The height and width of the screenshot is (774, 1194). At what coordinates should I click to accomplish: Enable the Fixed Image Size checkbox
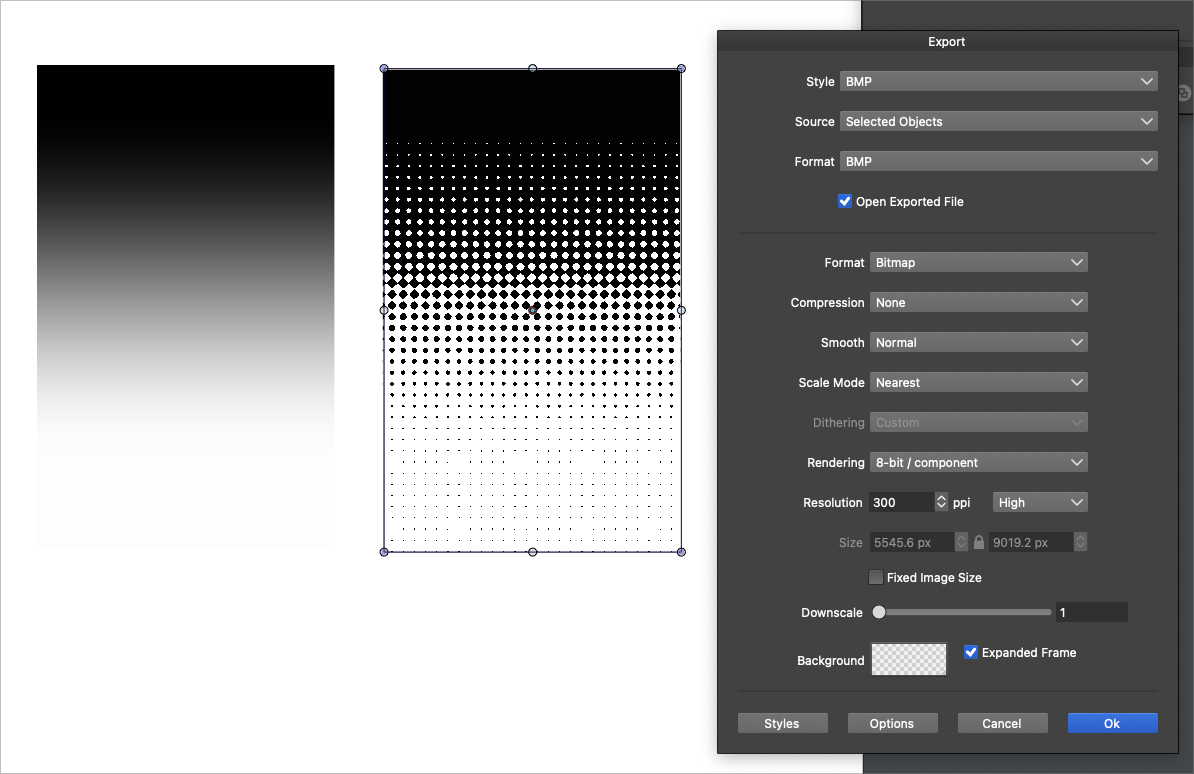click(876, 577)
